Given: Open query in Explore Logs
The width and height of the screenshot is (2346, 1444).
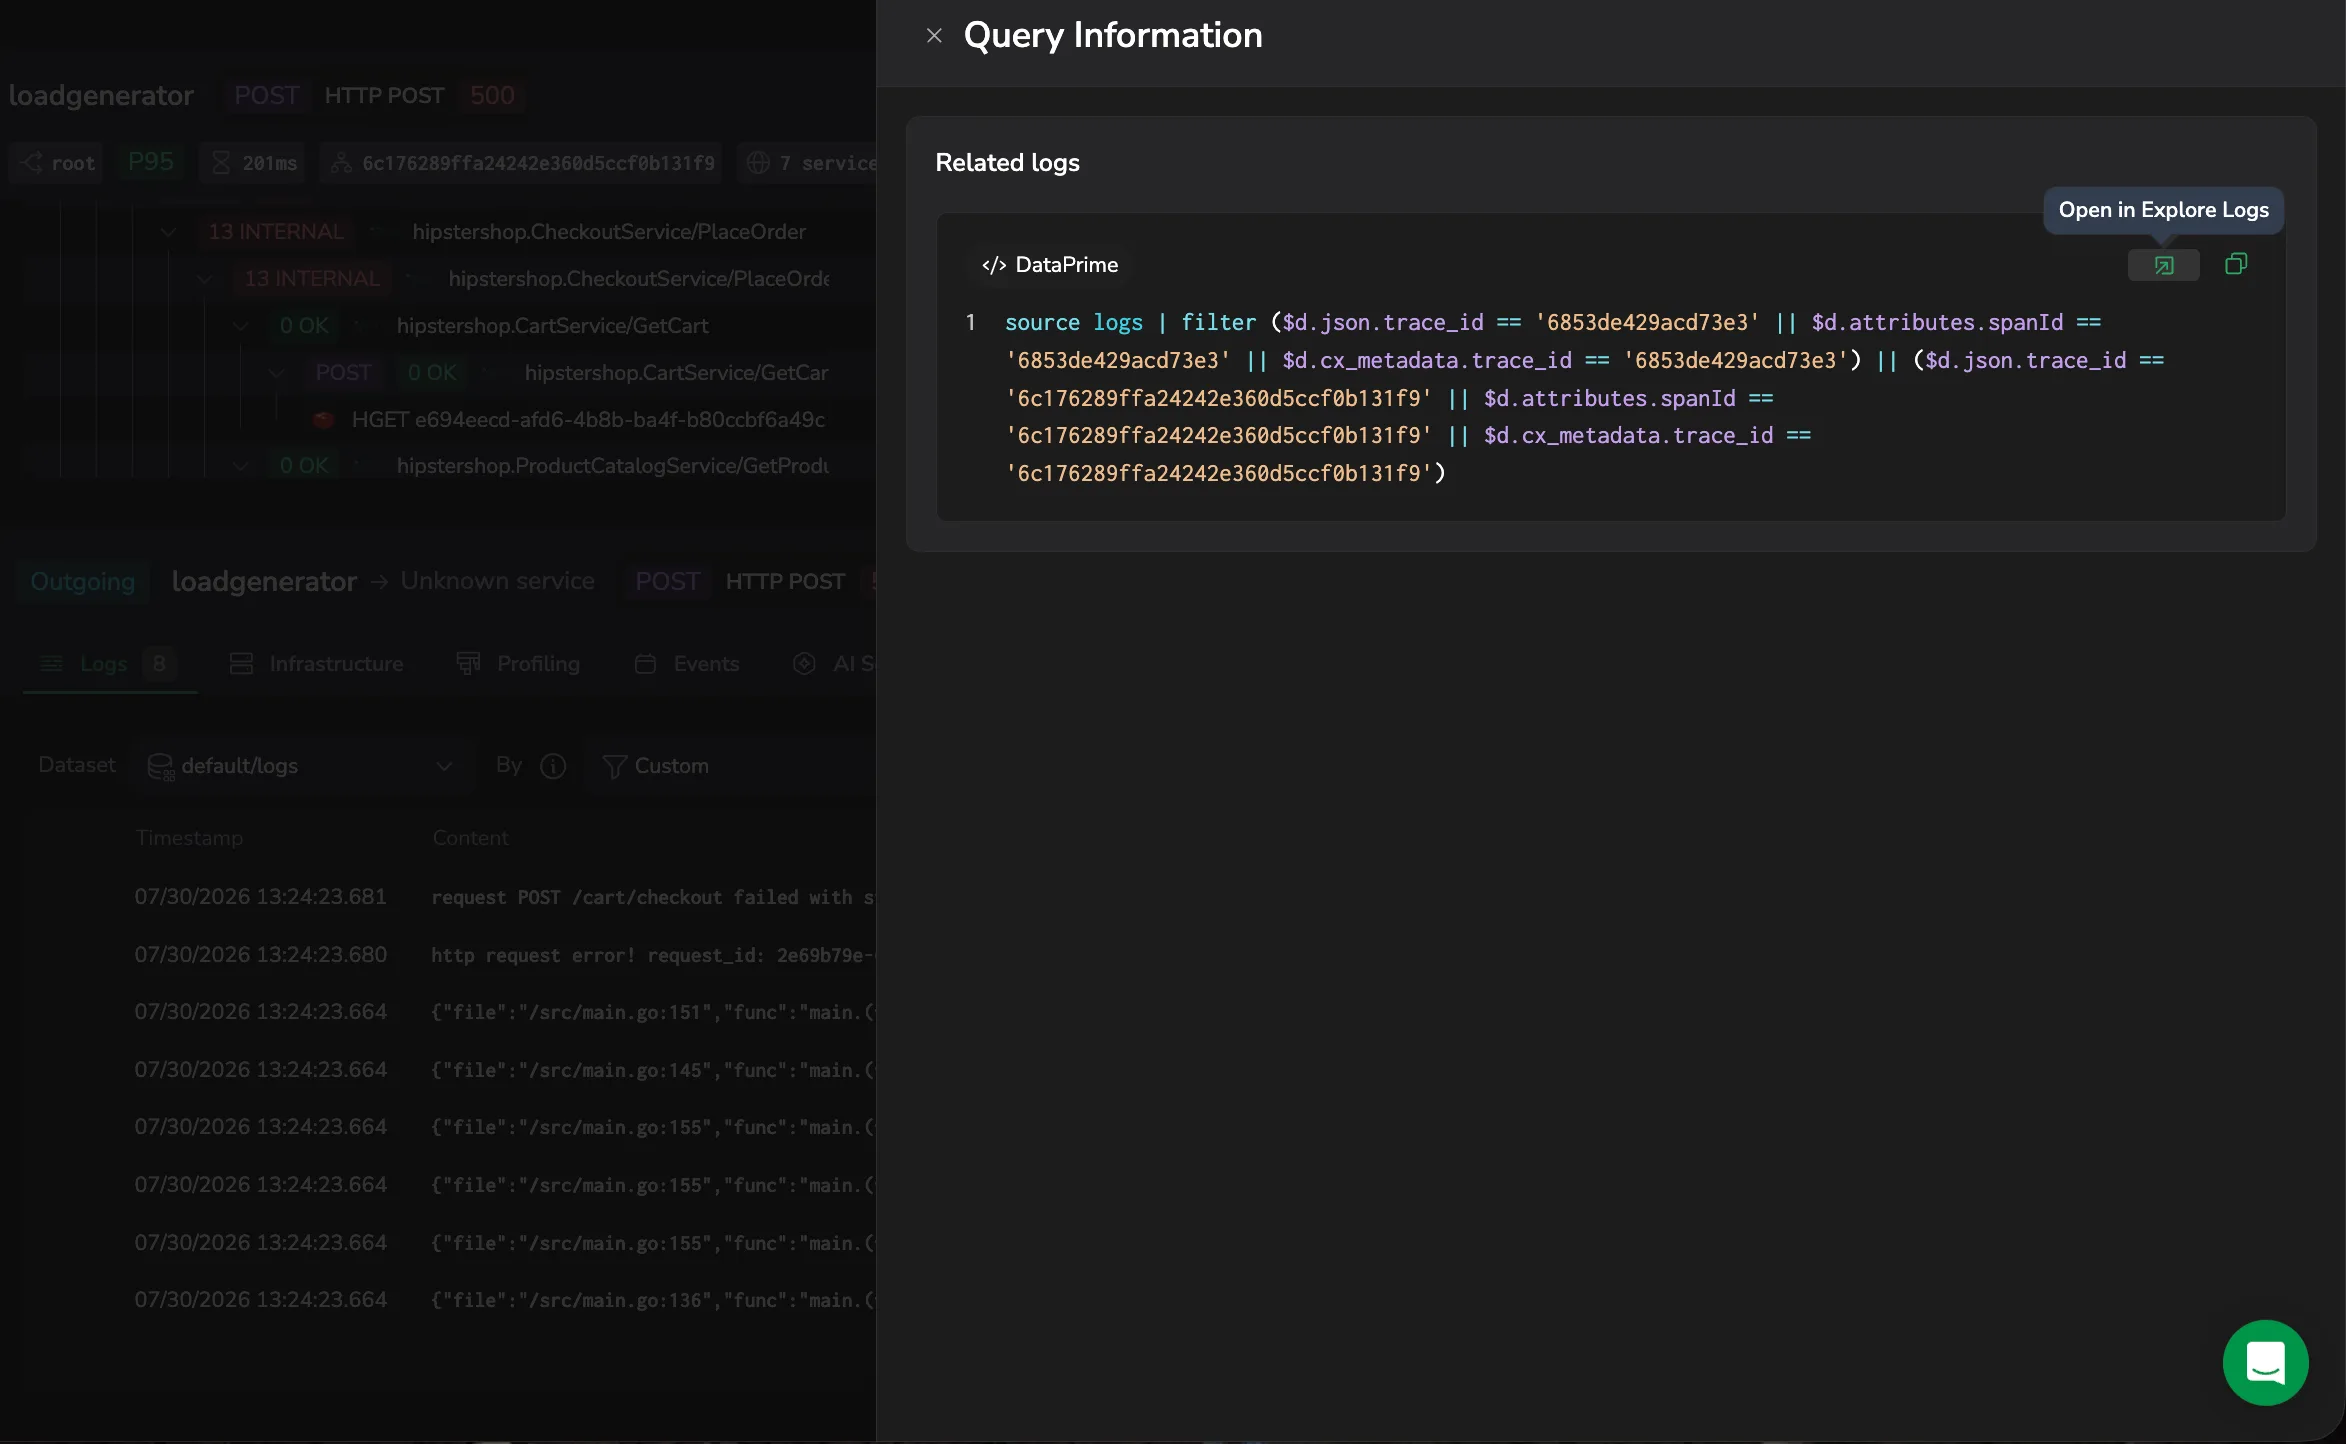Looking at the screenshot, I should click(x=2163, y=265).
